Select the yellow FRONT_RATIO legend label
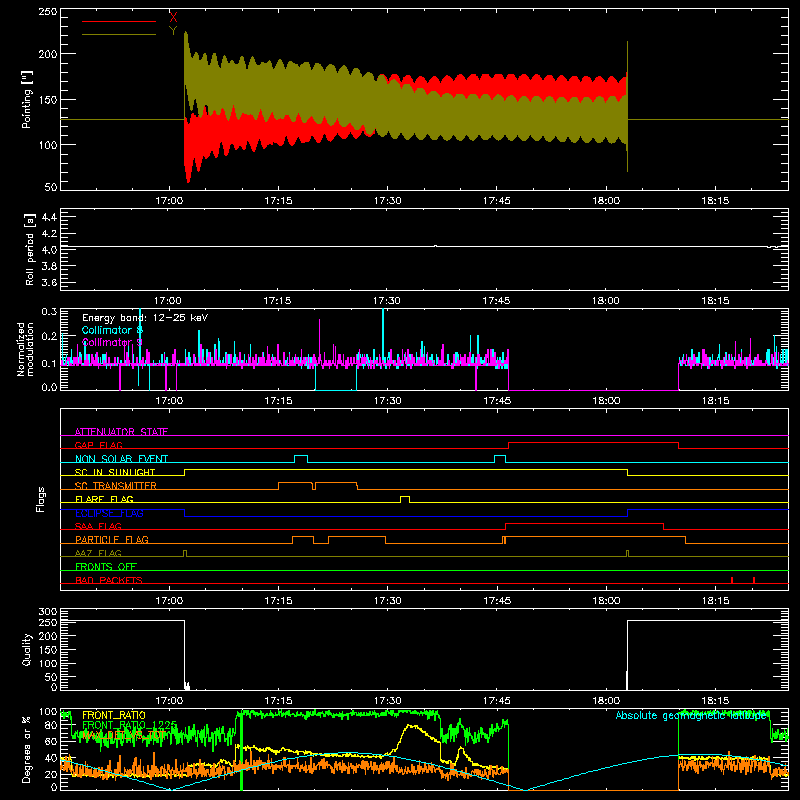800x800 pixels. click(x=114, y=715)
